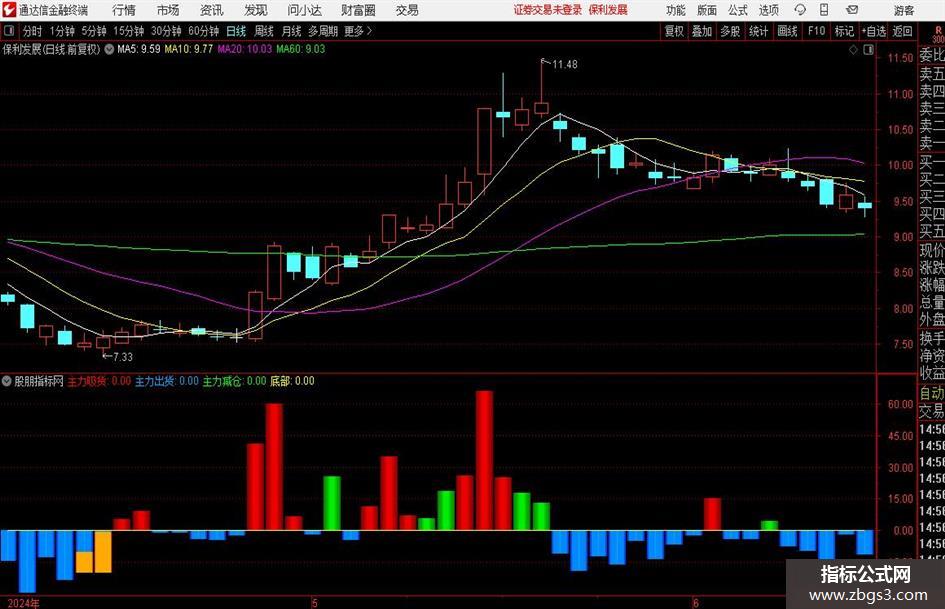Screen dimensions: 945x609
Task: Click the 游客 guest account label
Action: pyautogui.click(x=904, y=10)
